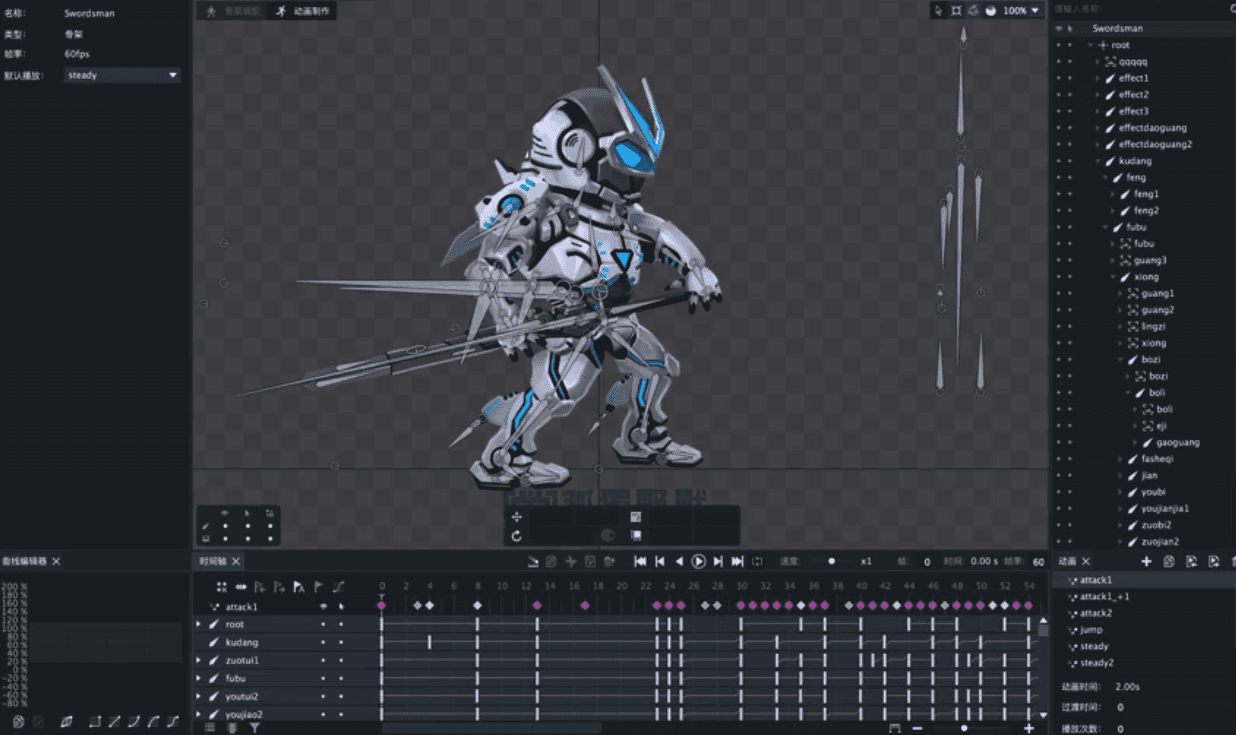Jump to the last frame
This screenshot has width=1236, height=735.
click(x=738, y=562)
